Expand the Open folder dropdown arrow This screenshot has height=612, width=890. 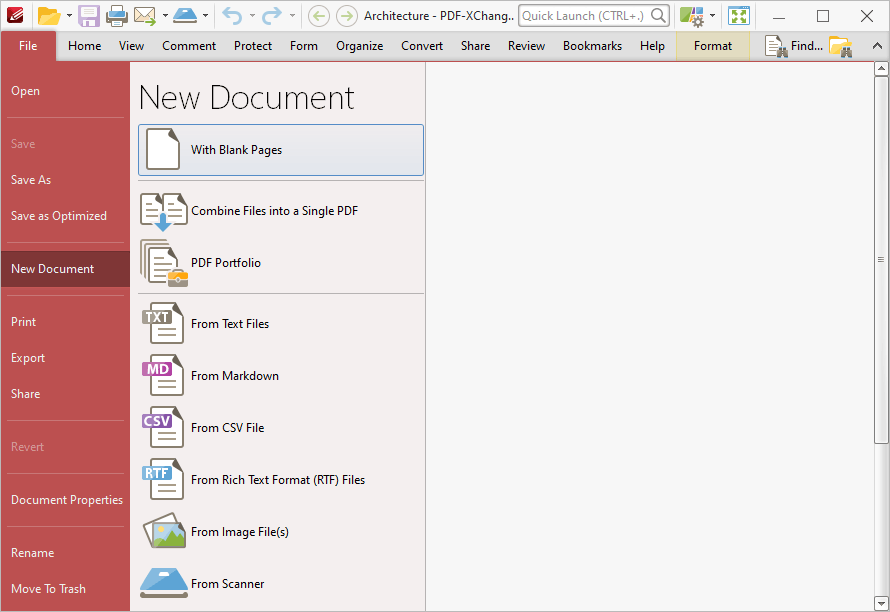click(x=69, y=16)
